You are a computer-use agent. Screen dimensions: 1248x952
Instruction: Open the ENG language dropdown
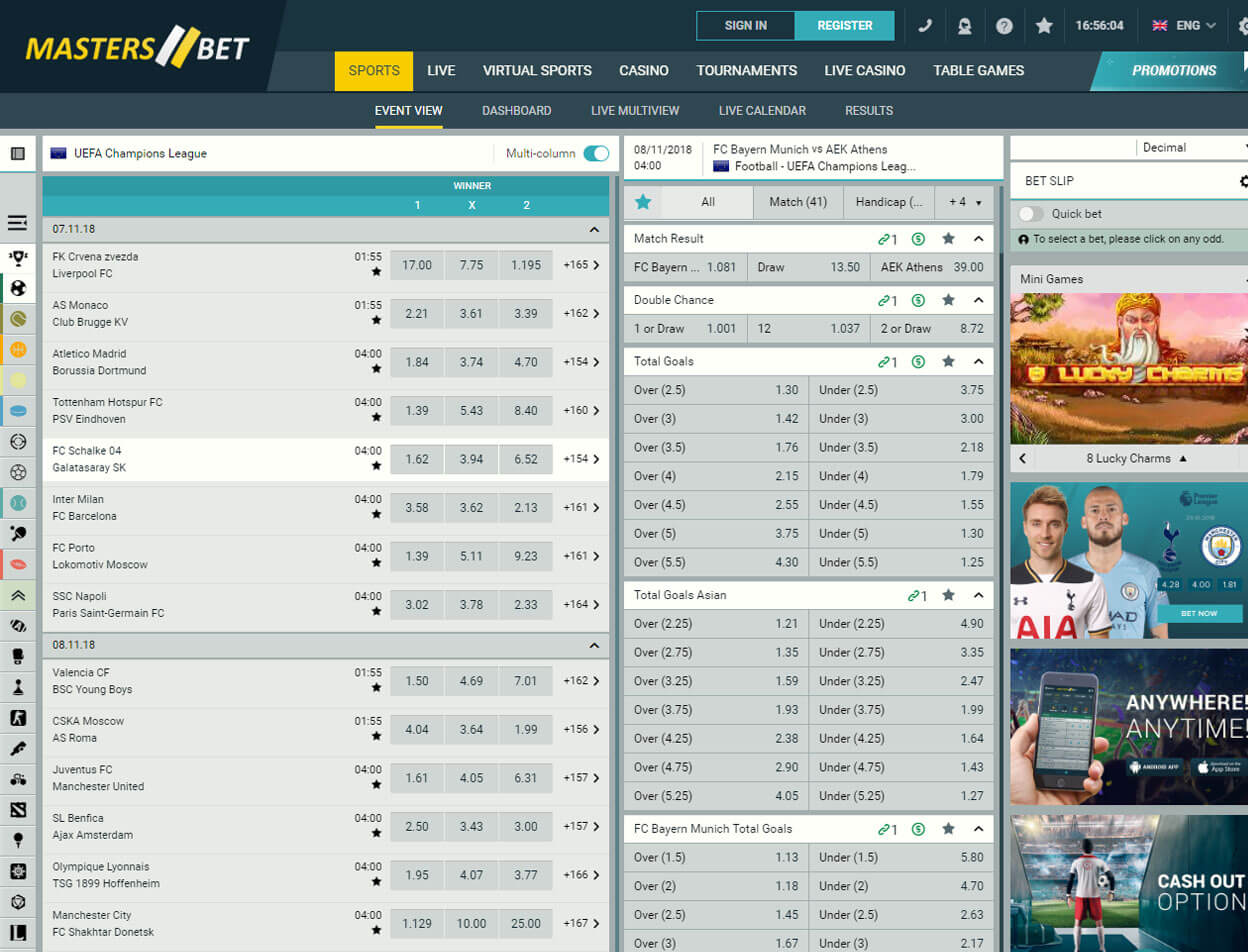point(1184,26)
